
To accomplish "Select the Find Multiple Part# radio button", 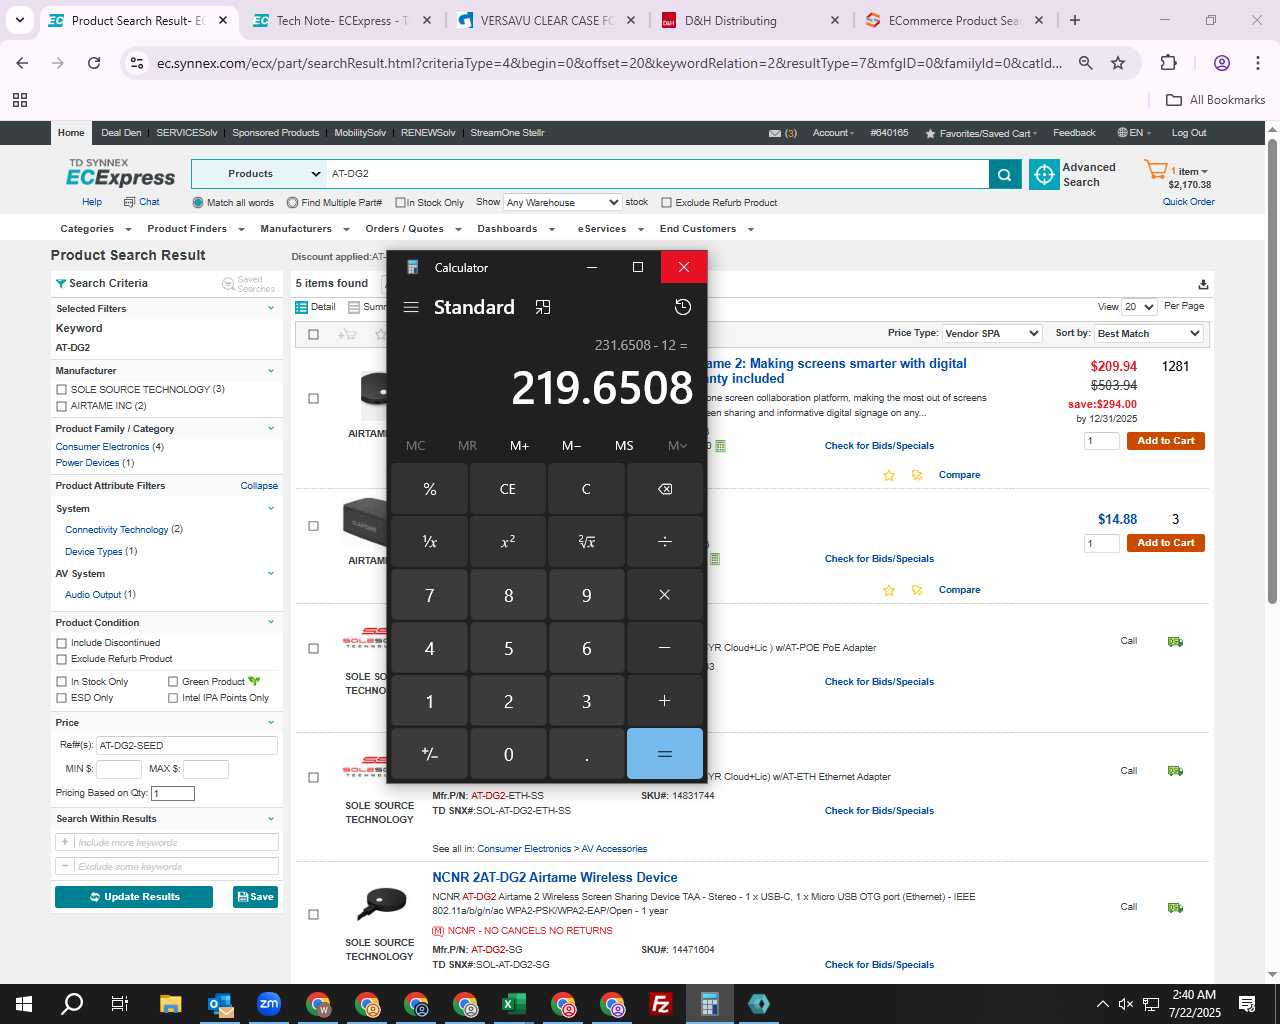I will tap(292, 202).
